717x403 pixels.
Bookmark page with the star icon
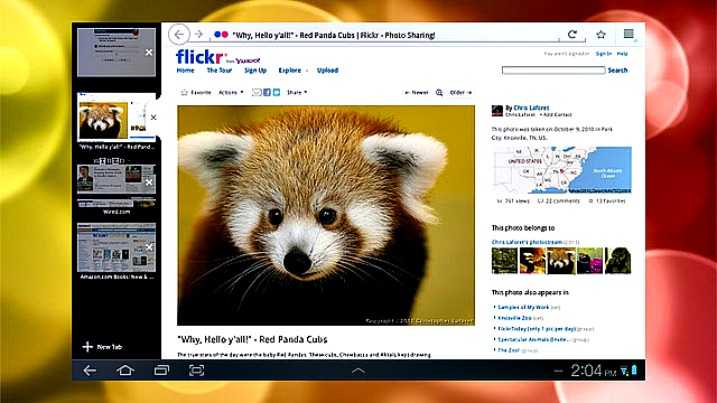point(601,34)
